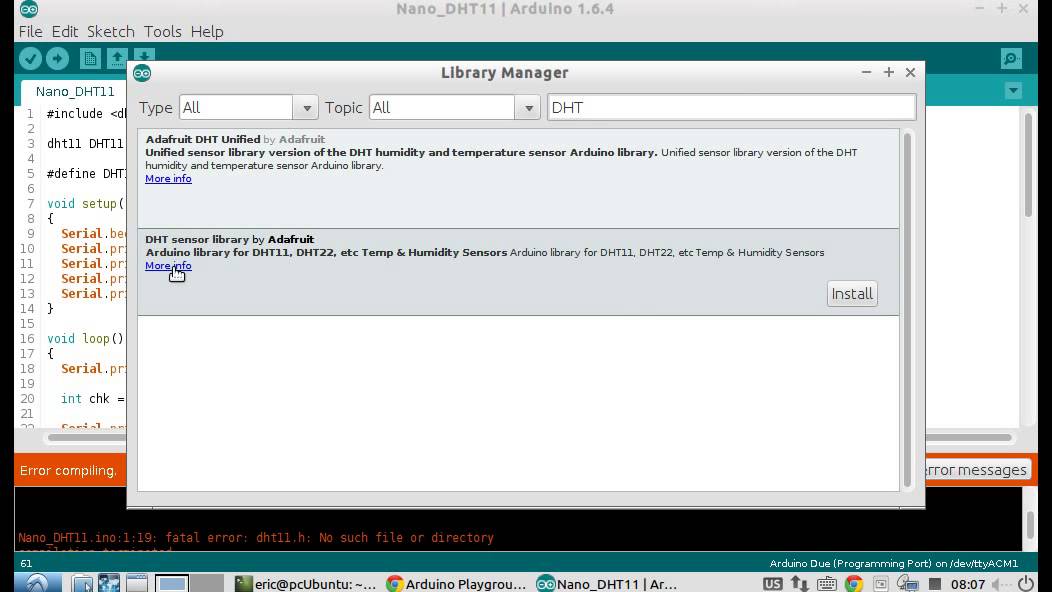This screenshot has height=592, width=1052.
Task: Install the DHT sensor library
Action: point(852,294)
